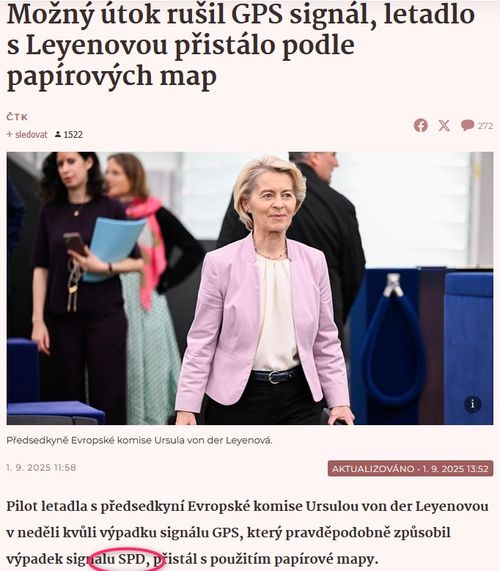Click the lead paragraph starting Pilot letadla
500x571 pixels.
click(248, 532)
